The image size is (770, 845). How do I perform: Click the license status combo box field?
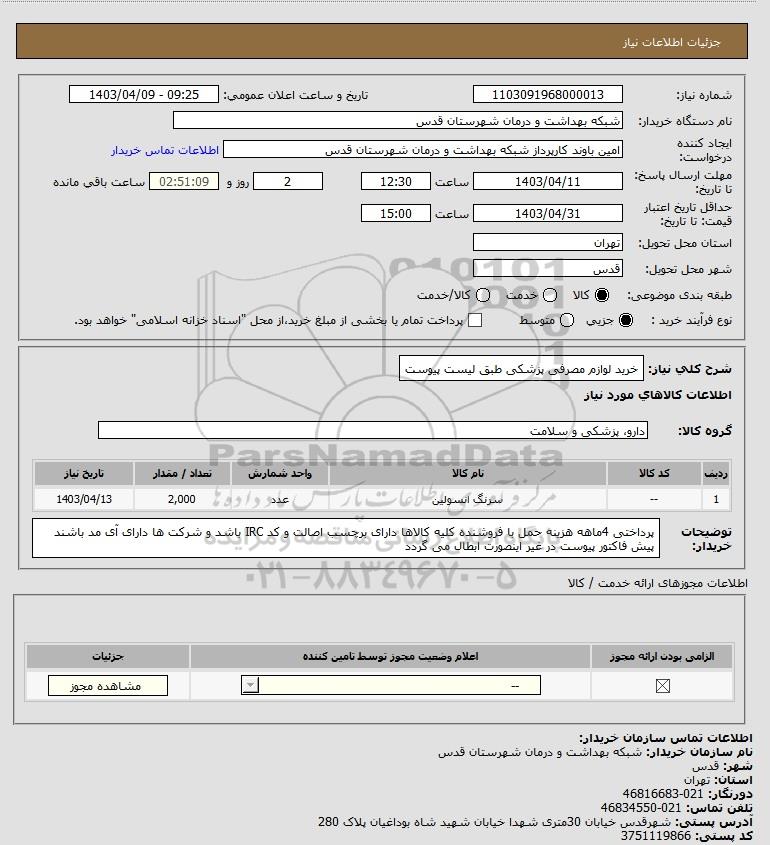391,685
